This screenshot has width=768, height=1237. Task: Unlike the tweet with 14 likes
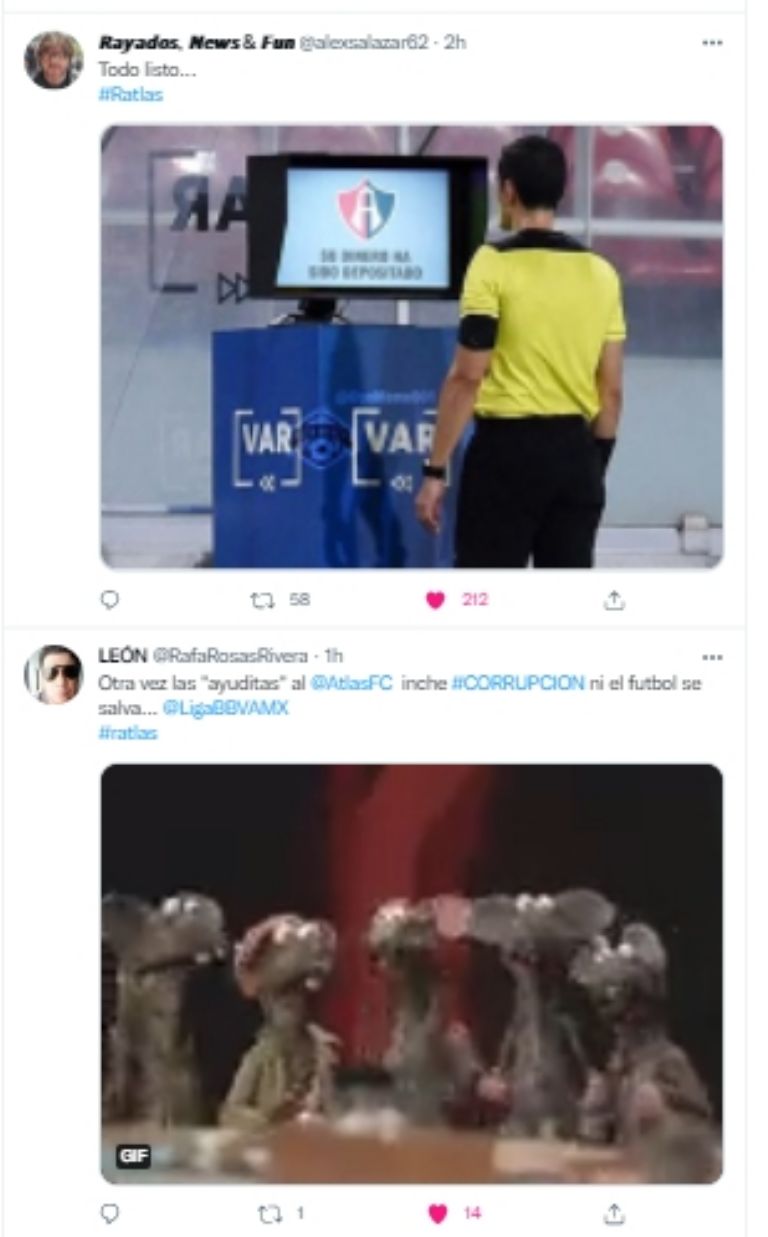click(x=437, y=1213)
